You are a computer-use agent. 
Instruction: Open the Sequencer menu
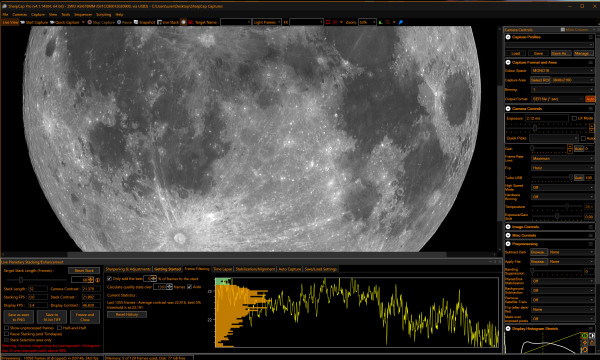(x=83, y=15)
